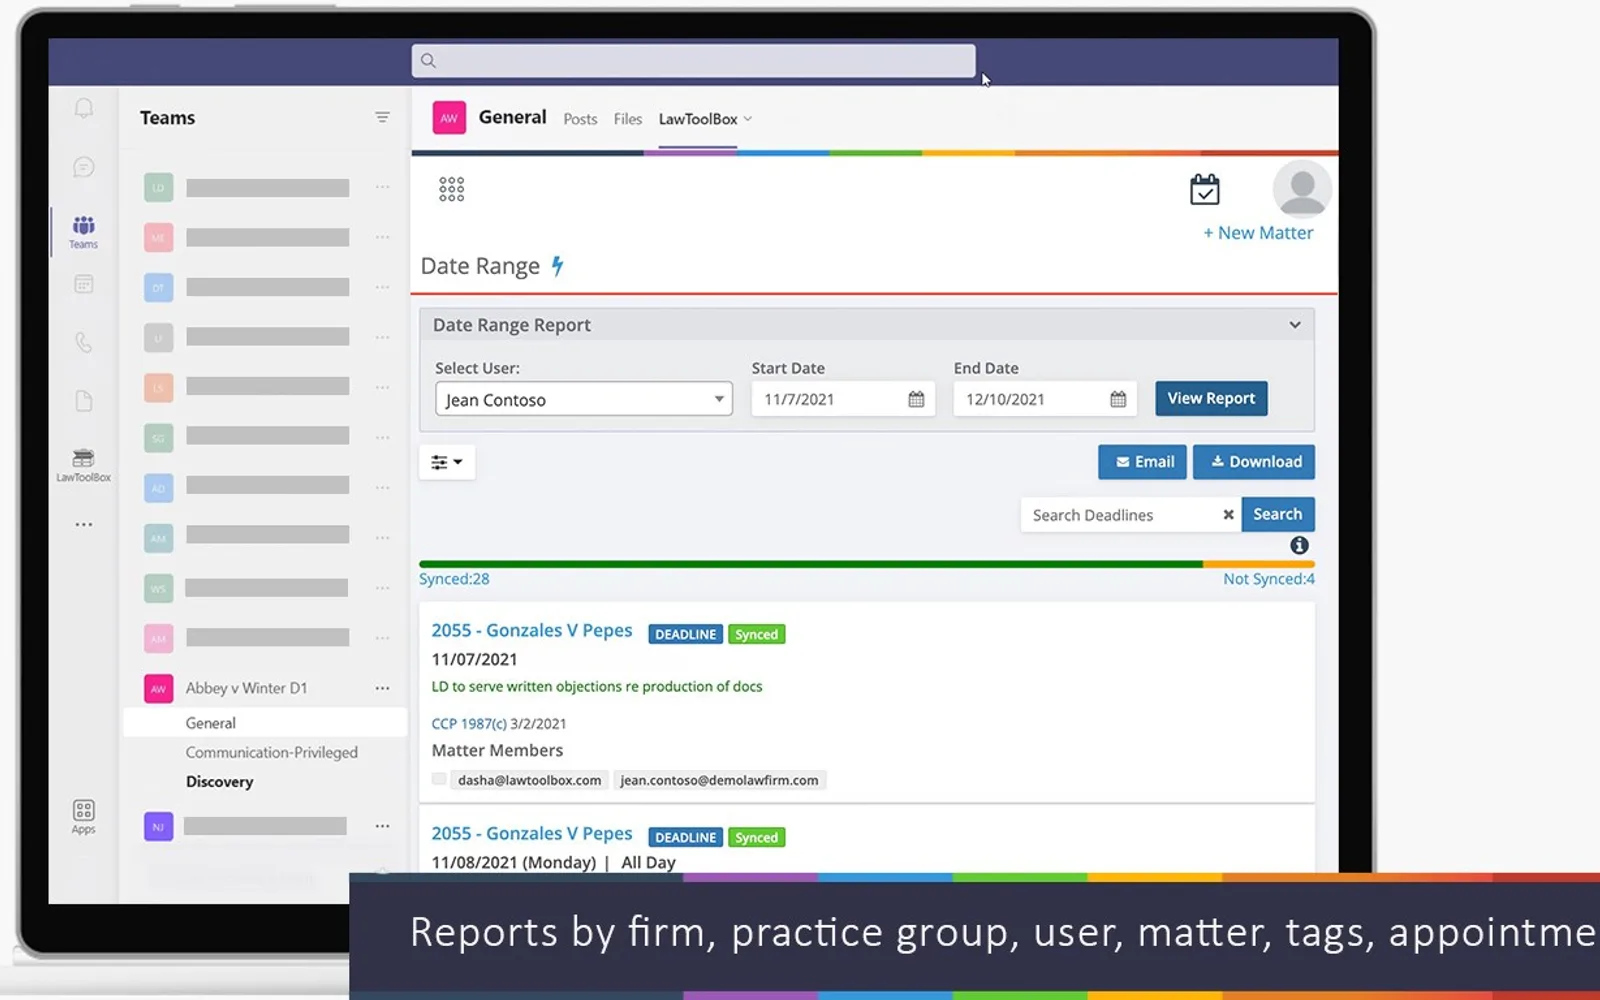Open the LawToolBox grid menu icon
Viewport: 1600px width, 1000px height.
tap(451, 189)
